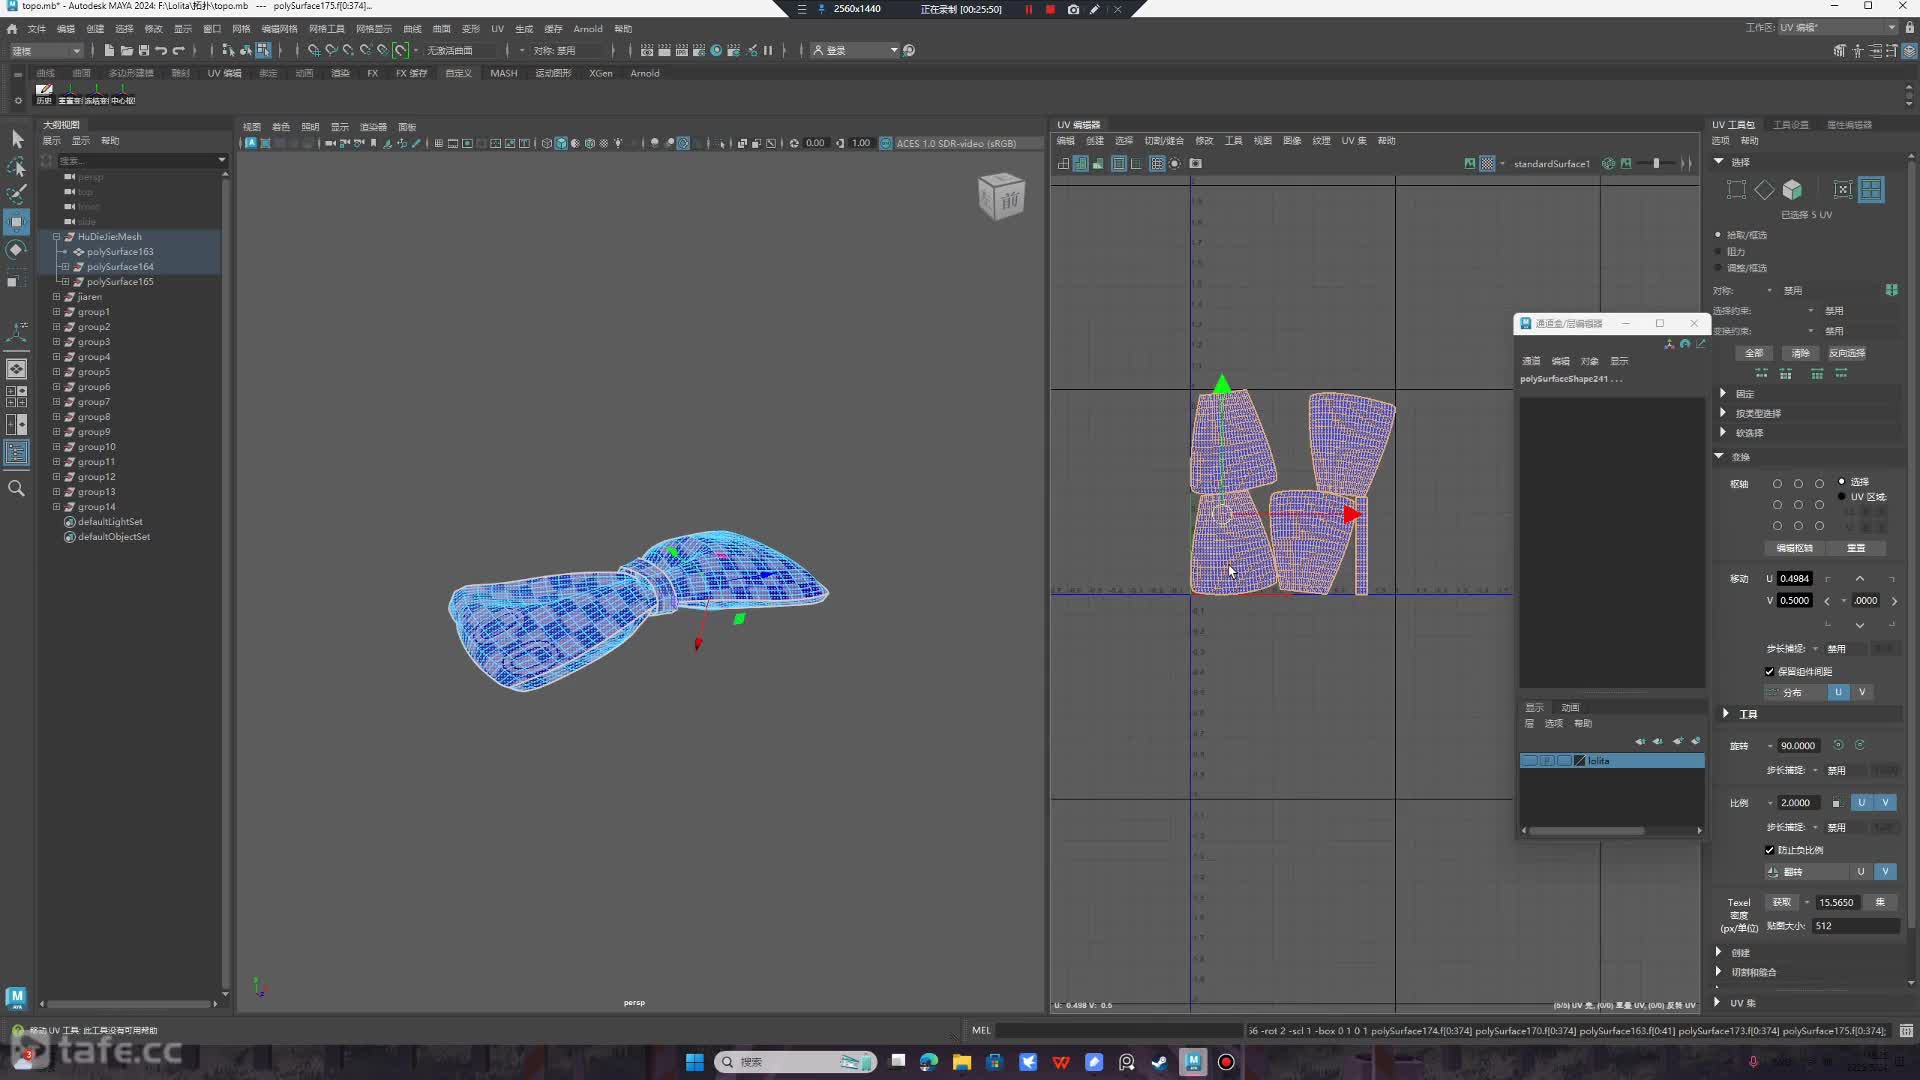Click the 编辑枢轴 button
The height and width of the screenshot is (1080, 1920).
point(1794,548)
